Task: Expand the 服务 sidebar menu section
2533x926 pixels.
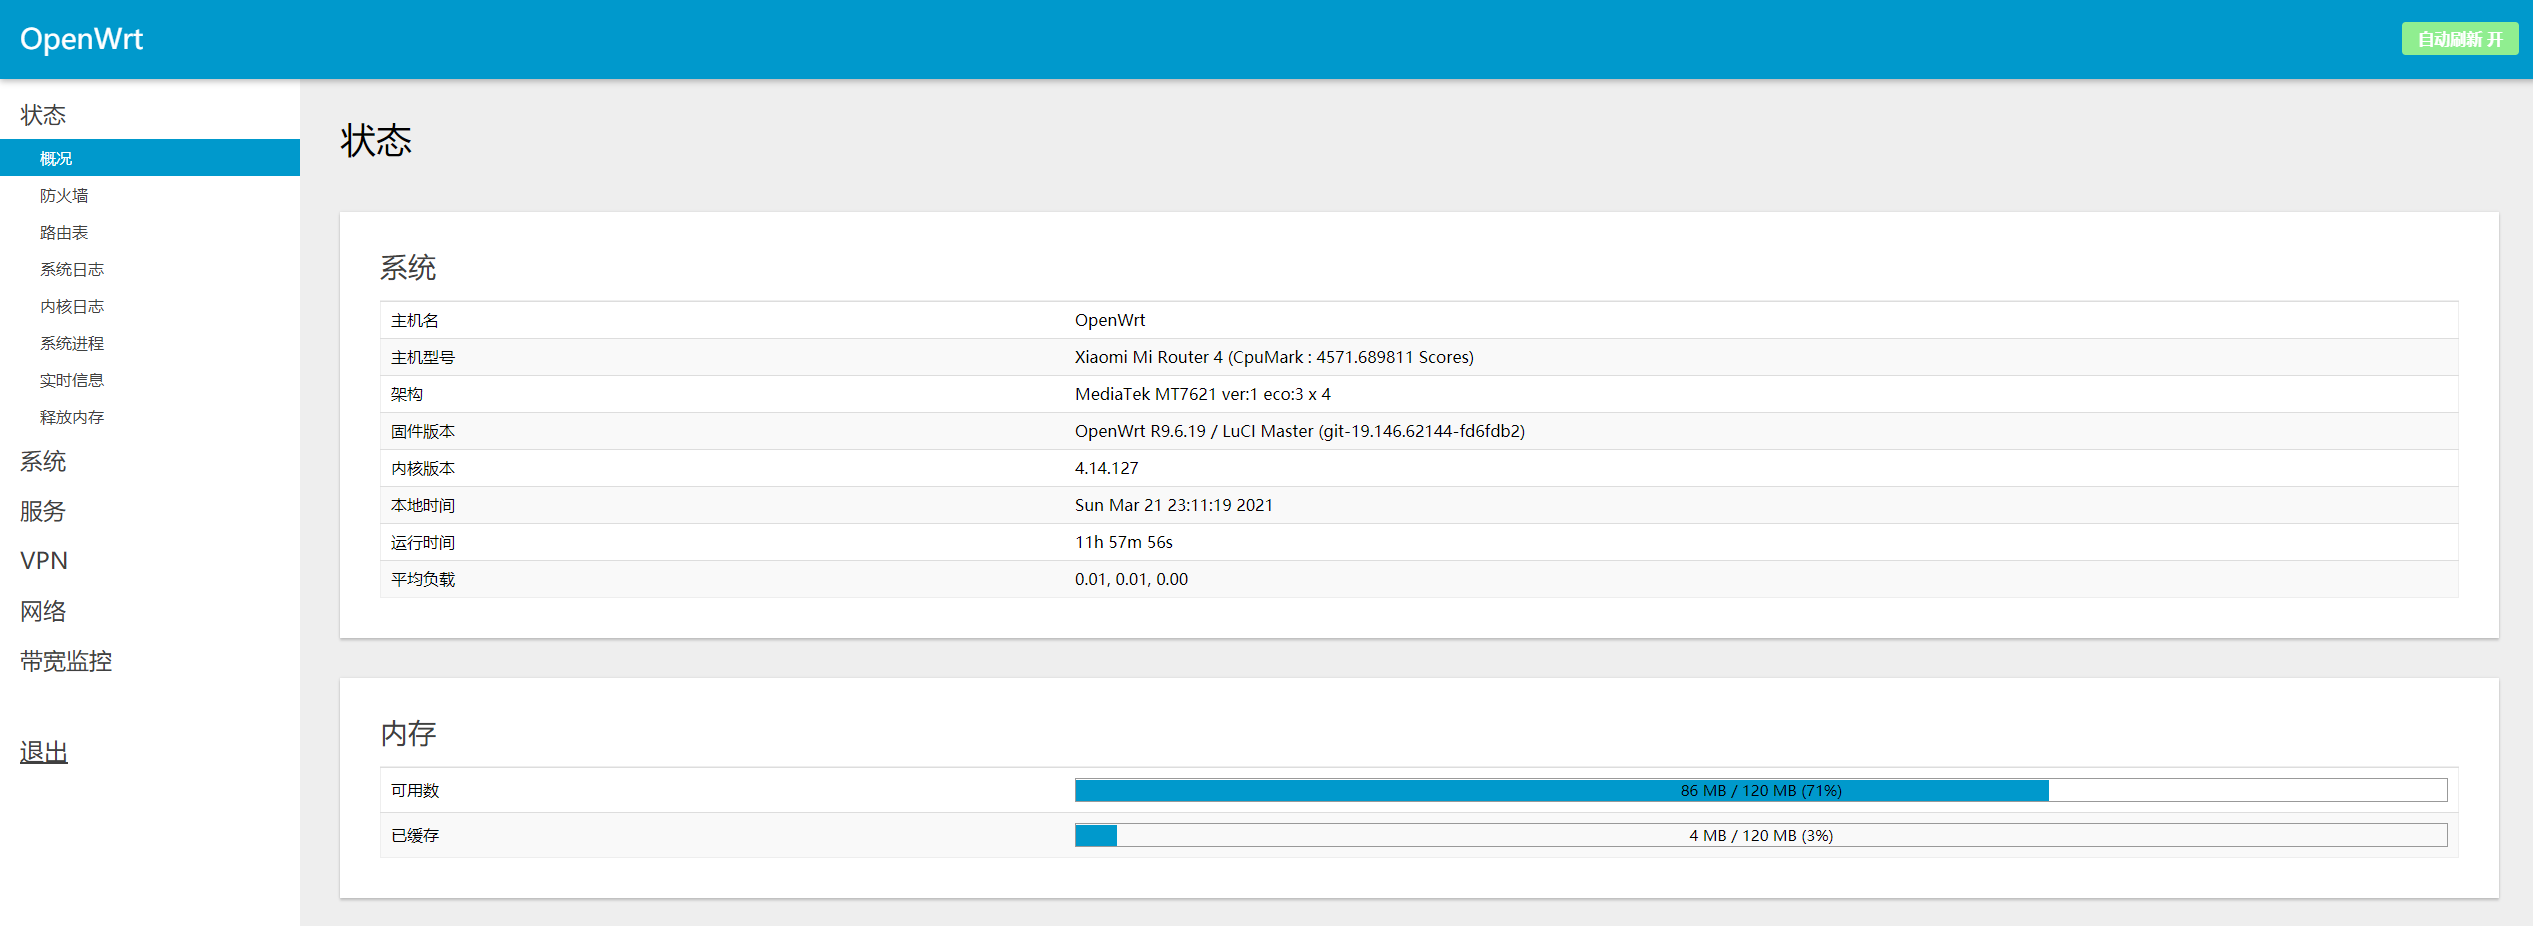Action: (43, 511)
